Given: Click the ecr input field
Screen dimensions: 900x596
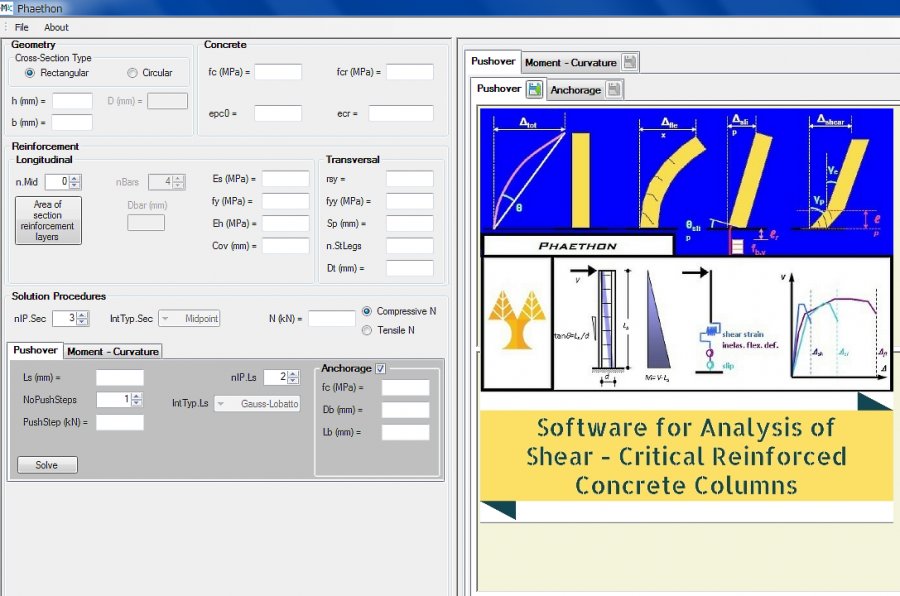Looking at the screenshot, I should click(x=401, y=114).
